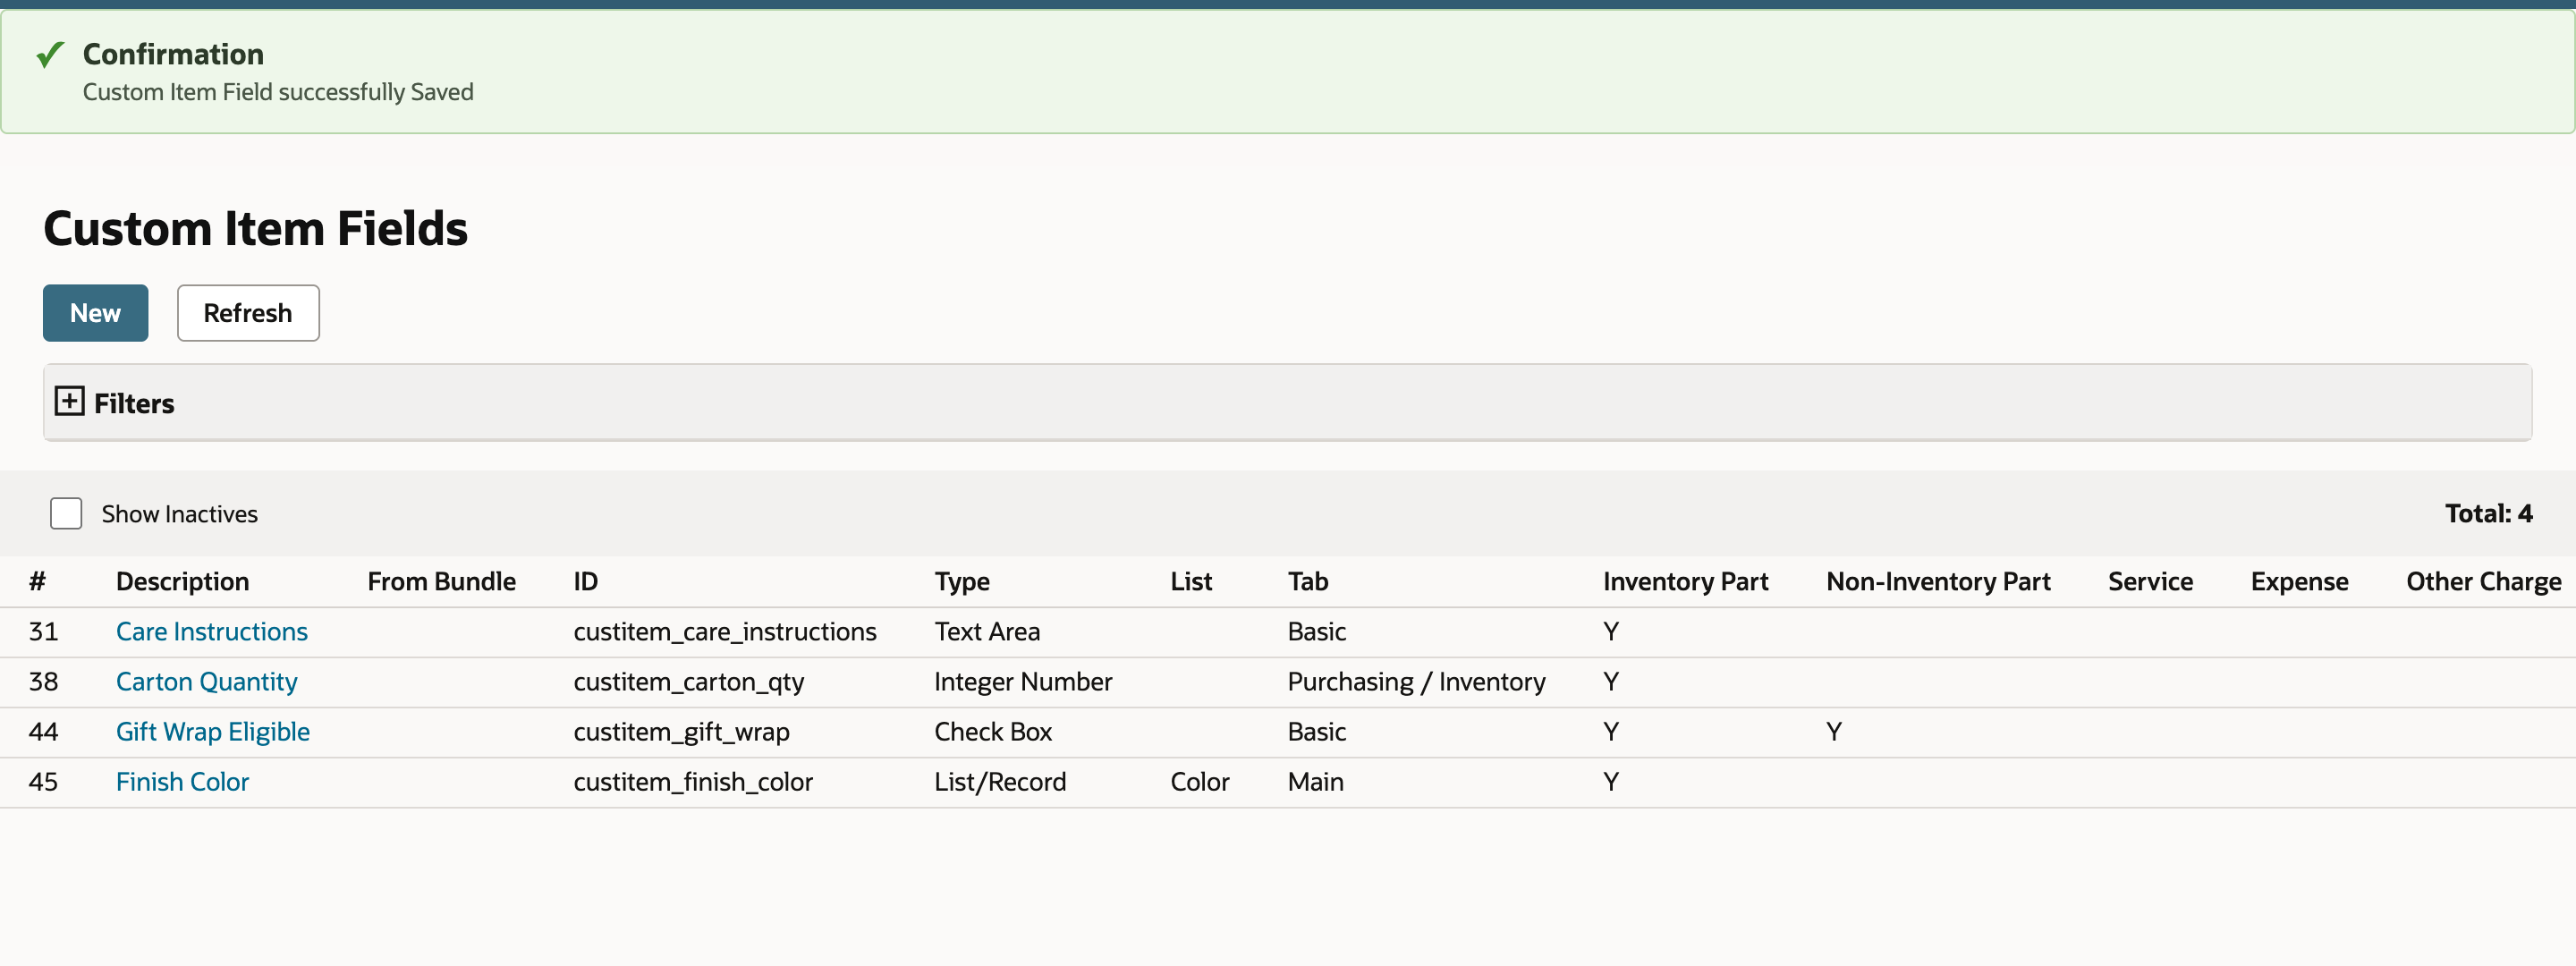
Task: Select the Other Charge column header
Action: pyautogui.click(x=2483, y=582)
